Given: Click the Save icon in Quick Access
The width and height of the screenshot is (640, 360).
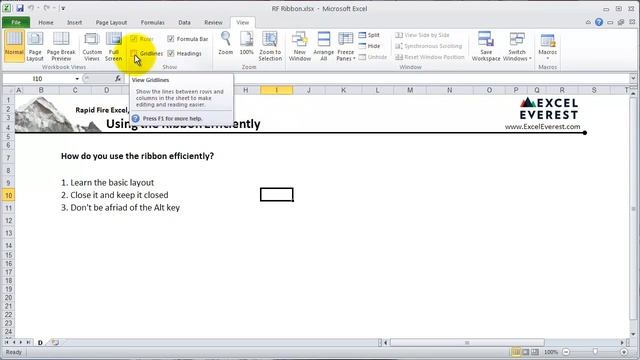Looking at the screenshot, I should click(x=20, y=8).
